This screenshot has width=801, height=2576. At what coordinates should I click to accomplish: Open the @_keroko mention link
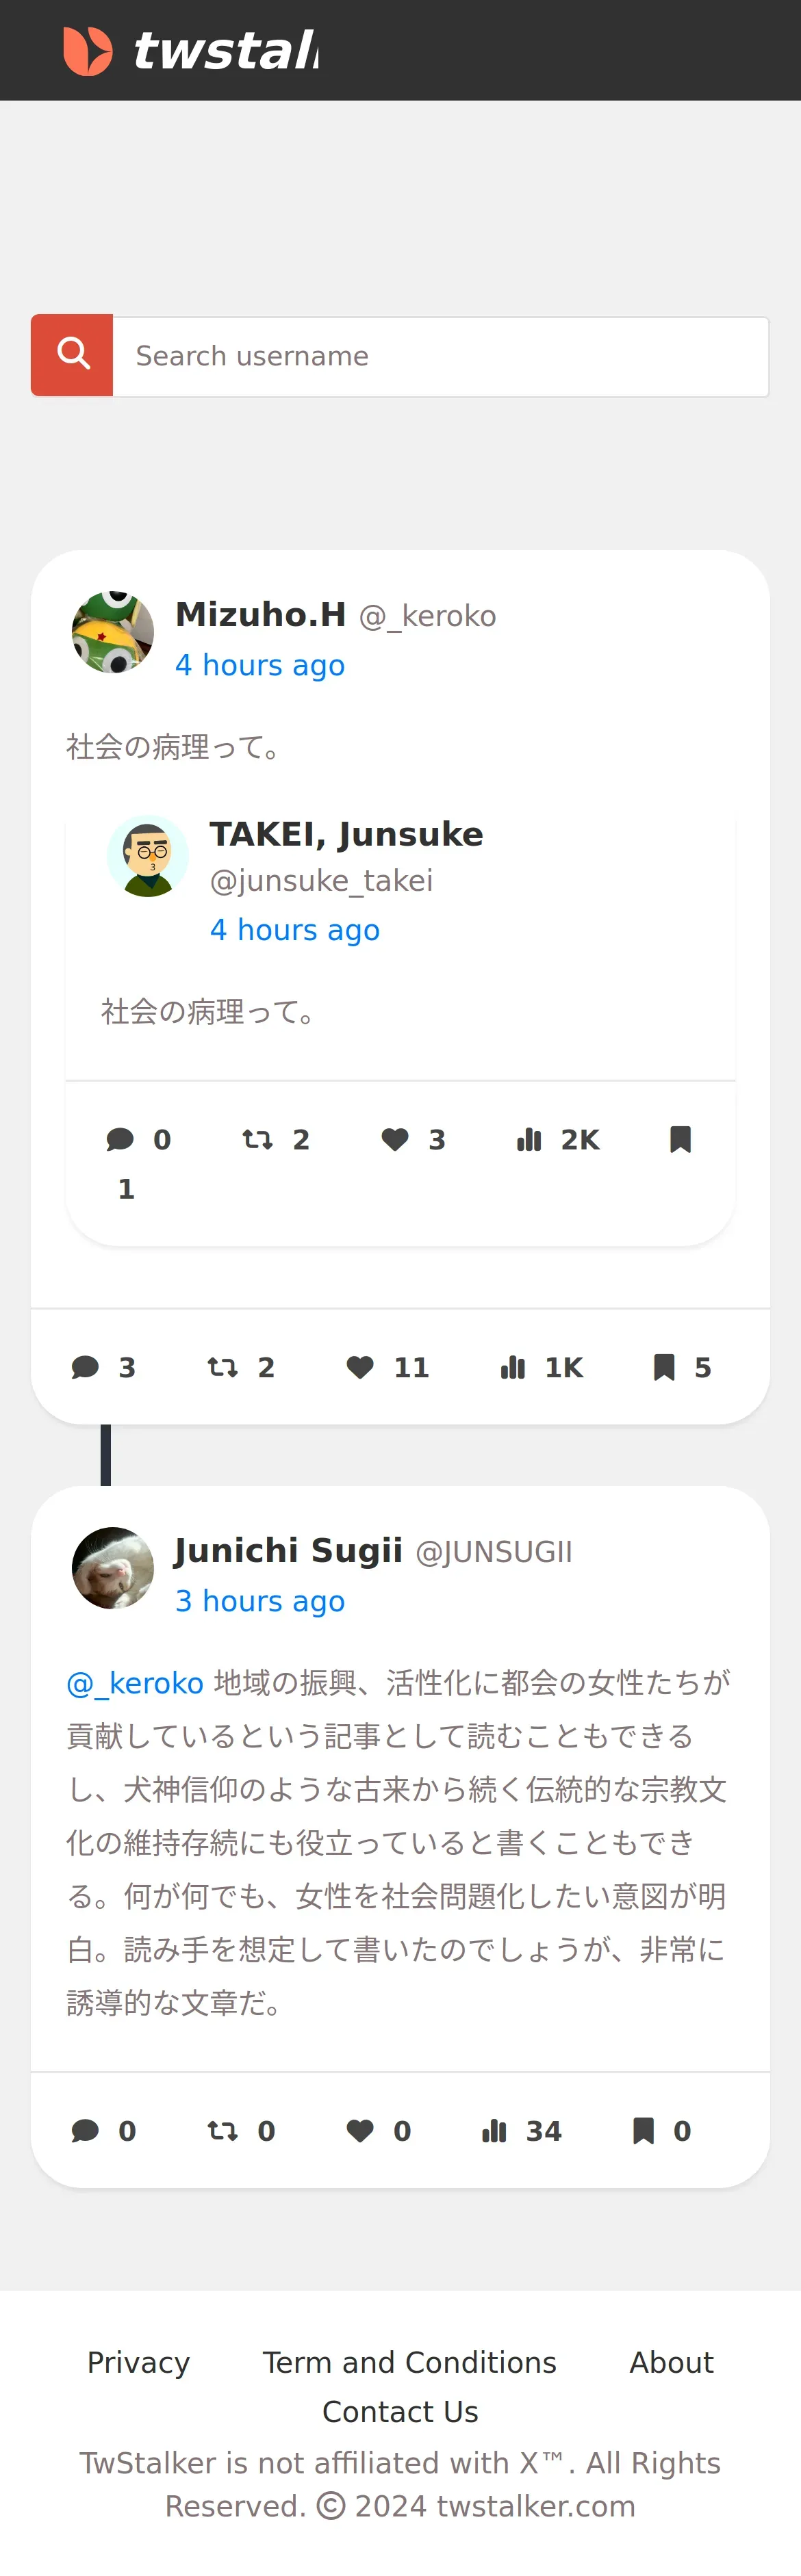pyautogui.click(x=135, y=1683)
